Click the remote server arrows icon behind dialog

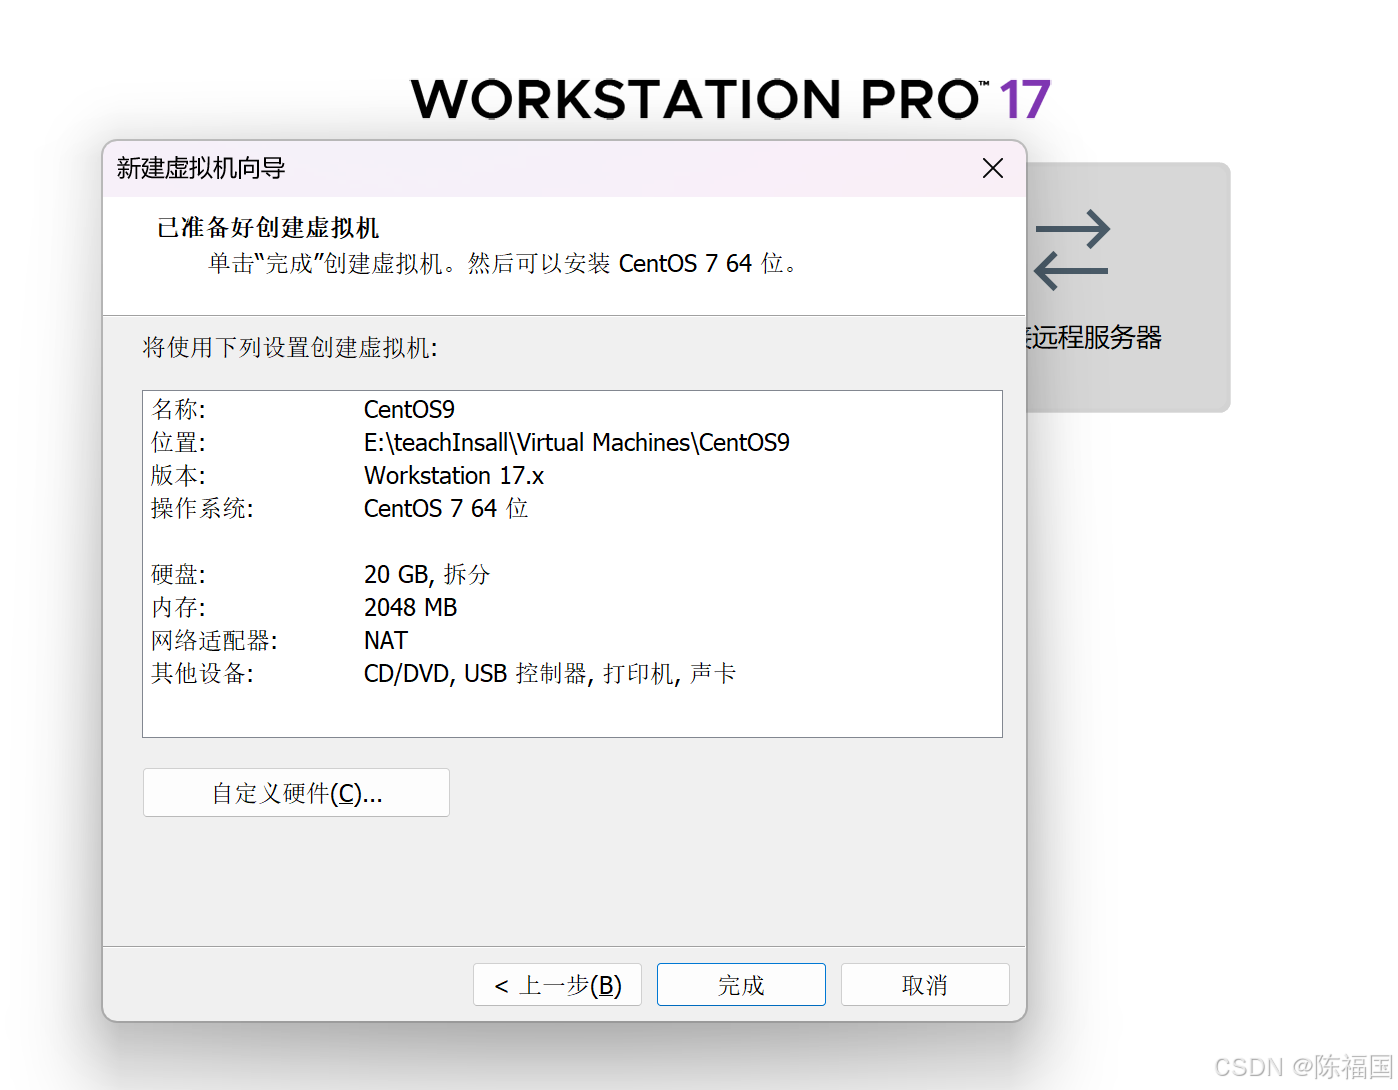tap(1072, 250)
